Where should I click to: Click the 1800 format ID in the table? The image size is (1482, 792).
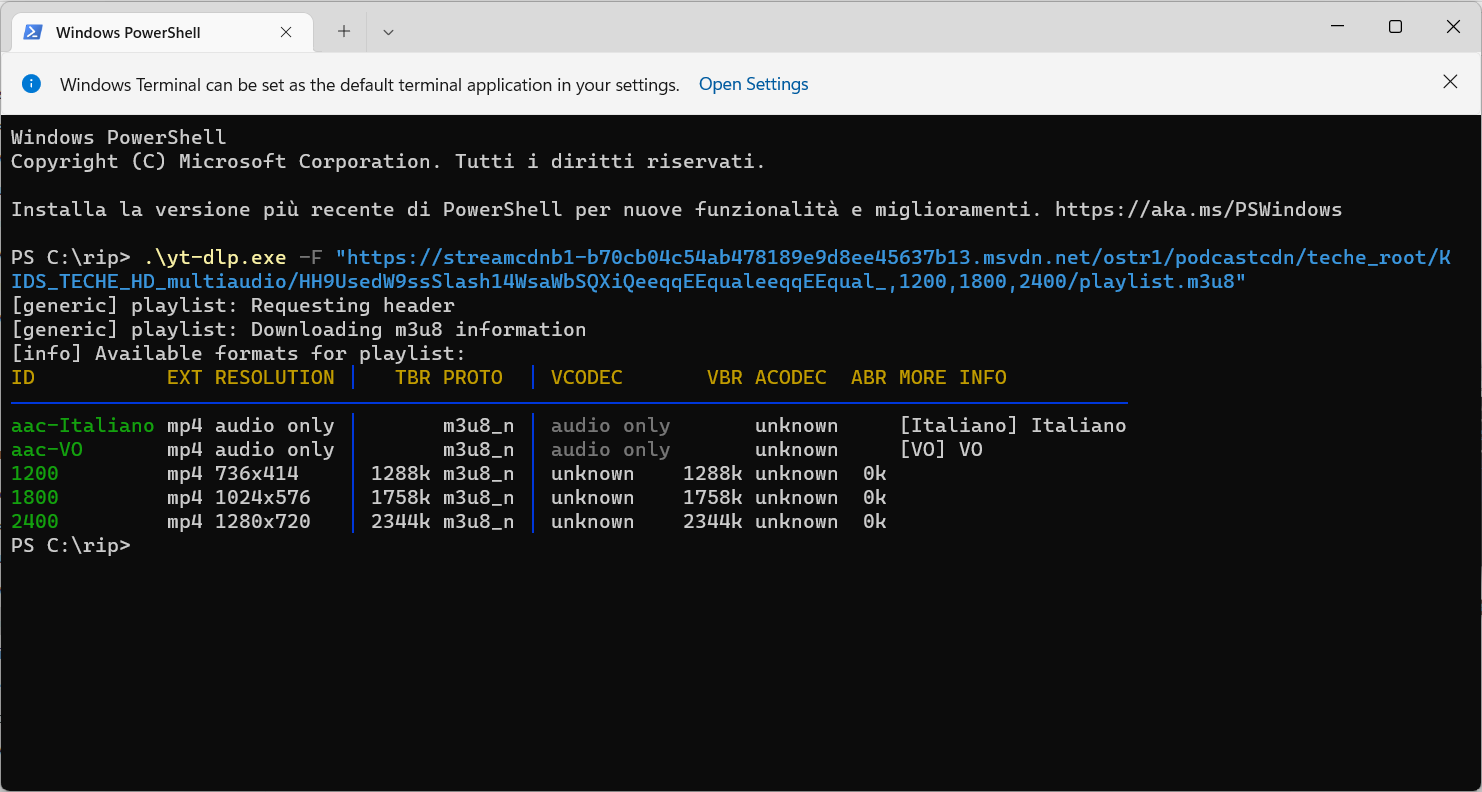pos(35,498)
